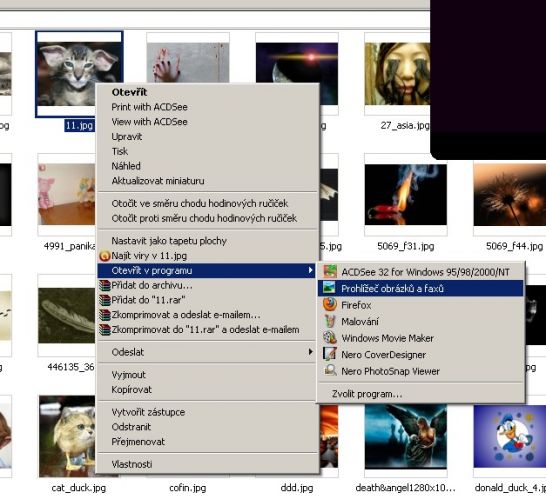Select the death&angel1280x10... thumbnail
The height and width of the screenshot is (499, 546).
(406, 437)
